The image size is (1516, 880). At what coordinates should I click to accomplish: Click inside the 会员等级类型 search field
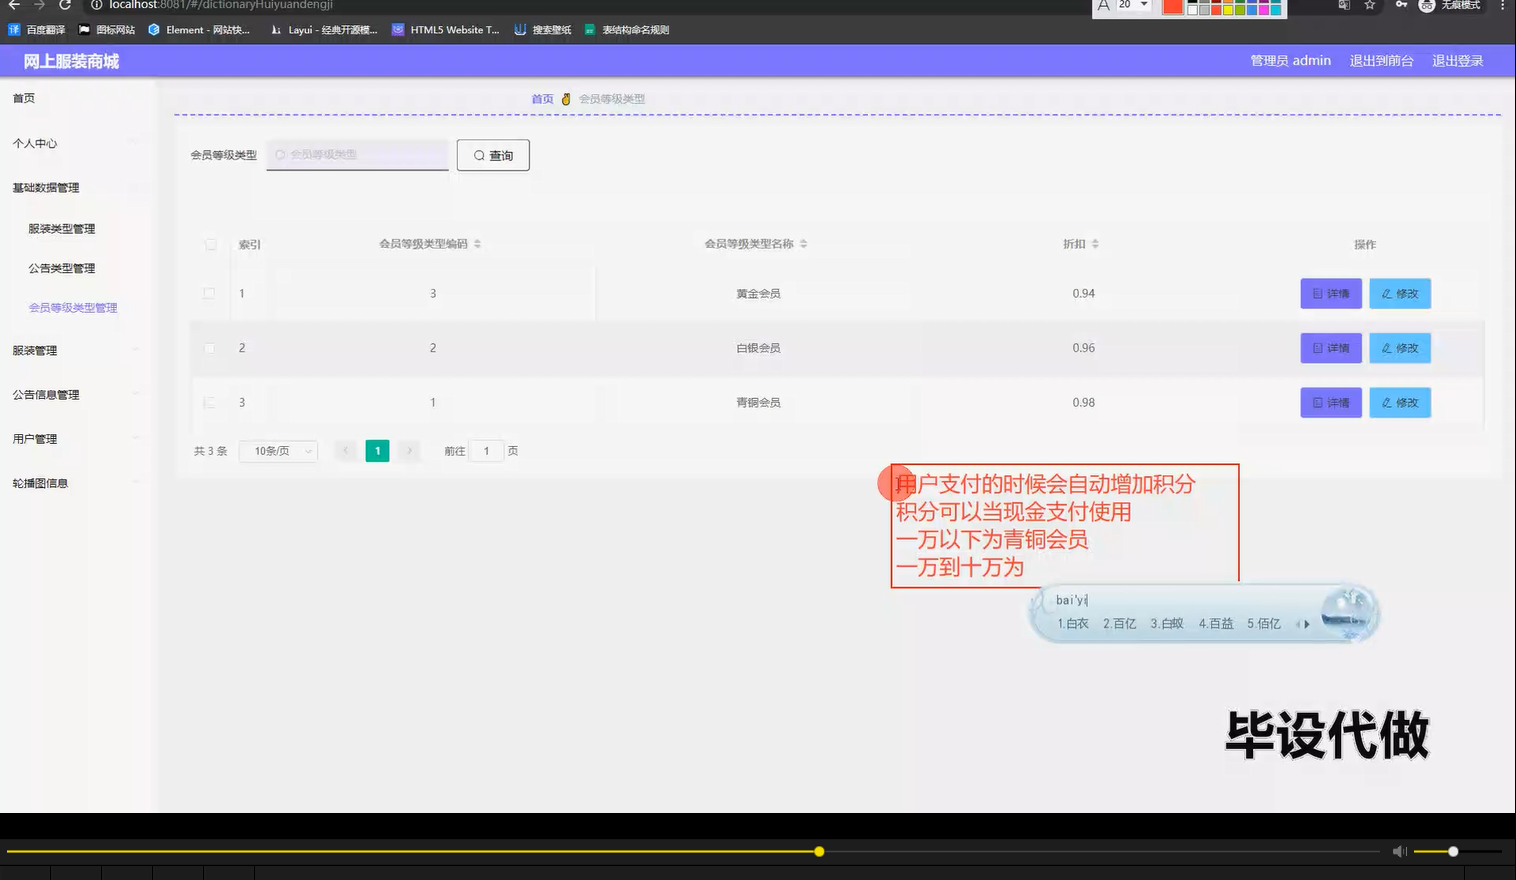click(357, 155)
